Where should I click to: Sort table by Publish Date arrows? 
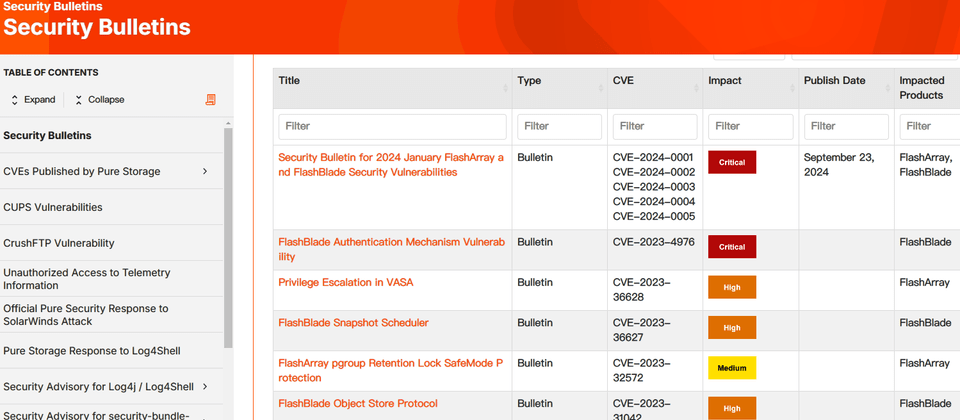tap(888, 88)
